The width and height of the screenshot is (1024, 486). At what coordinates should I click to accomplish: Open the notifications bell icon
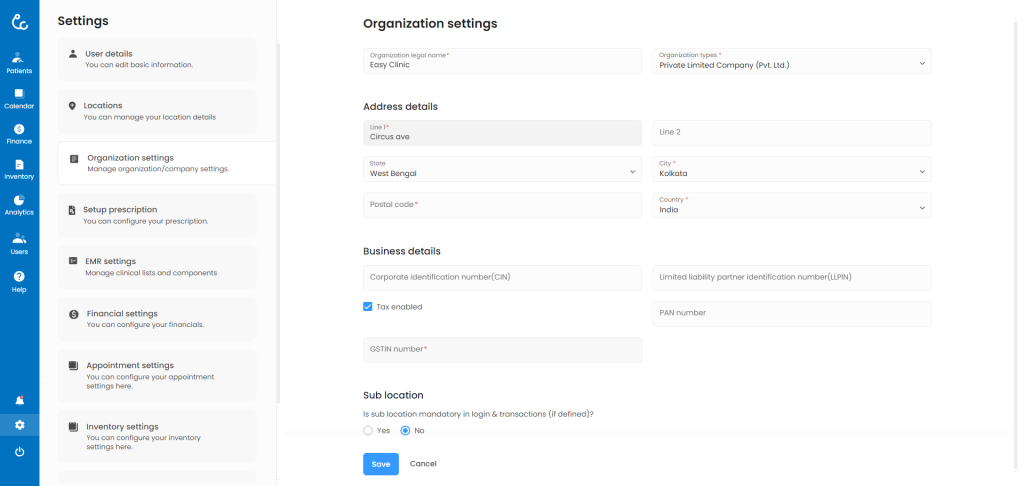click(x=19, y=399)
